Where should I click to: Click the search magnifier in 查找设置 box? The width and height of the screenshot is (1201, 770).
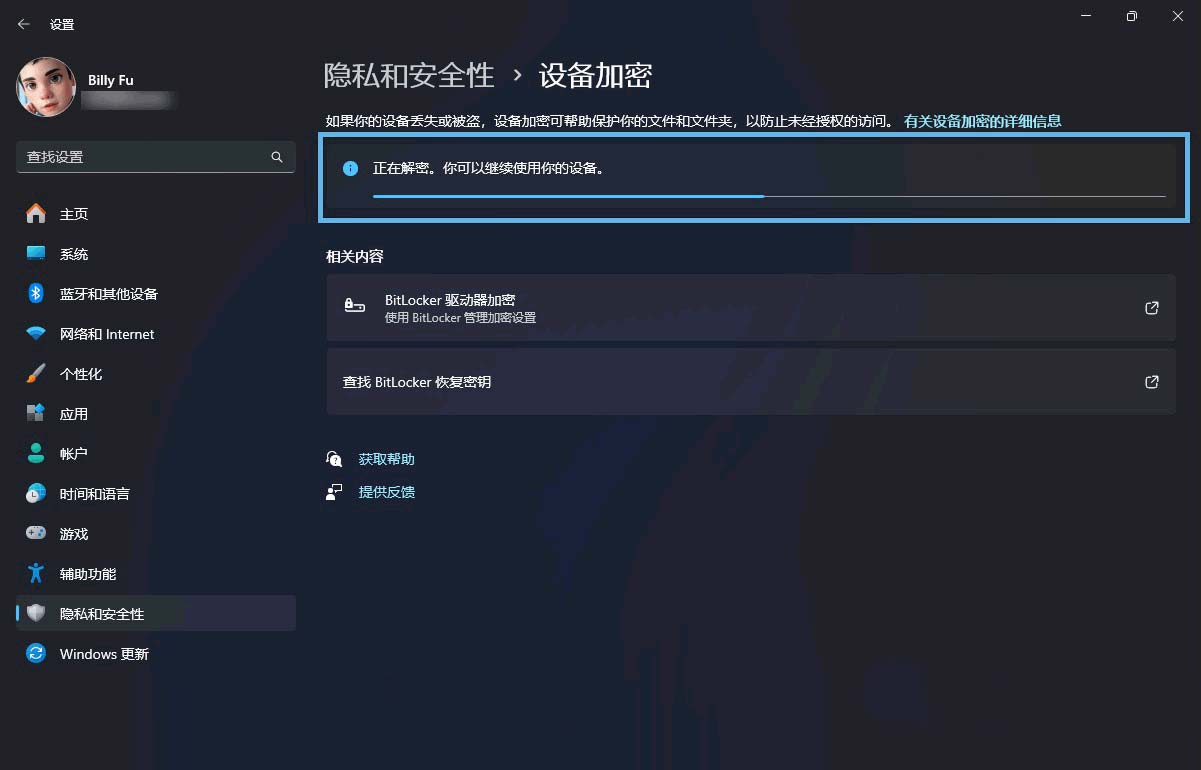pos(277,157)
